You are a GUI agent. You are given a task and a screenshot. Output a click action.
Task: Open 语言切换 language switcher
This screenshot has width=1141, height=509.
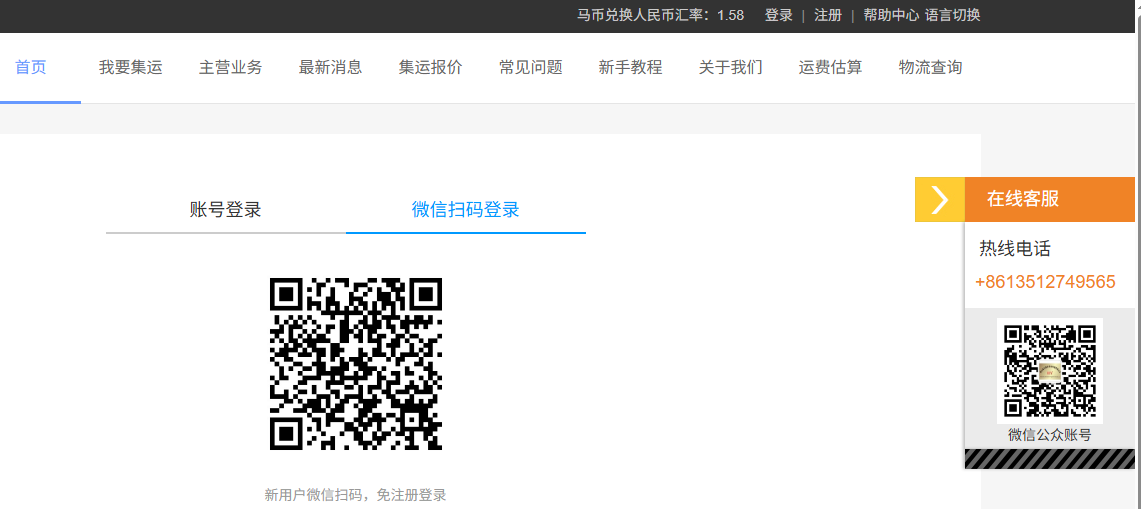click(x=953, y=15)
